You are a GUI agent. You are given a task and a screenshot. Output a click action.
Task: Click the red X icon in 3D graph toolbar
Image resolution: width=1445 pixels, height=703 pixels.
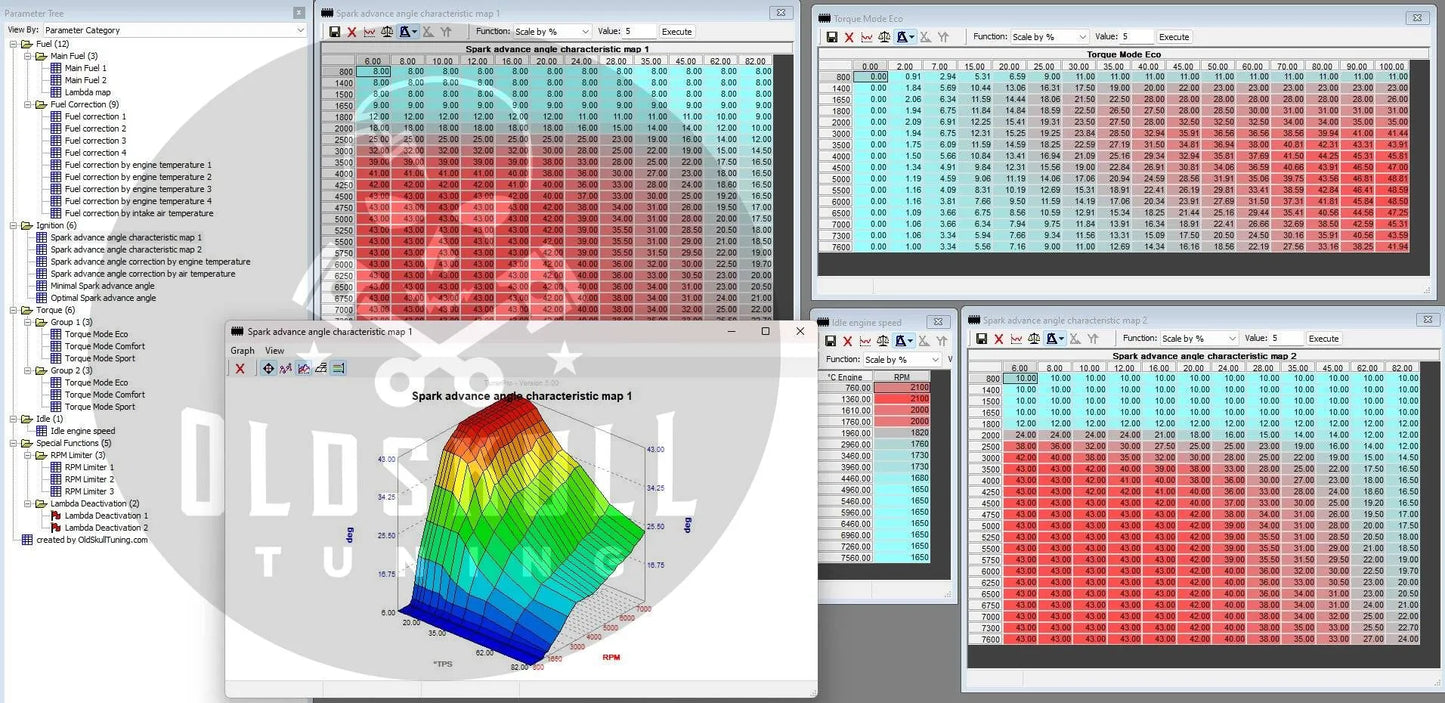click(x=240, y=369)
